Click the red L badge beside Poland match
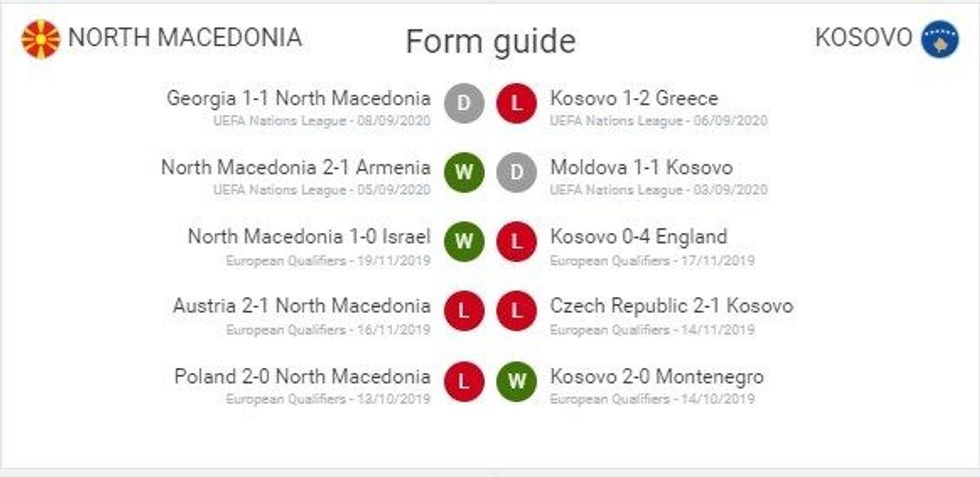 464,380
